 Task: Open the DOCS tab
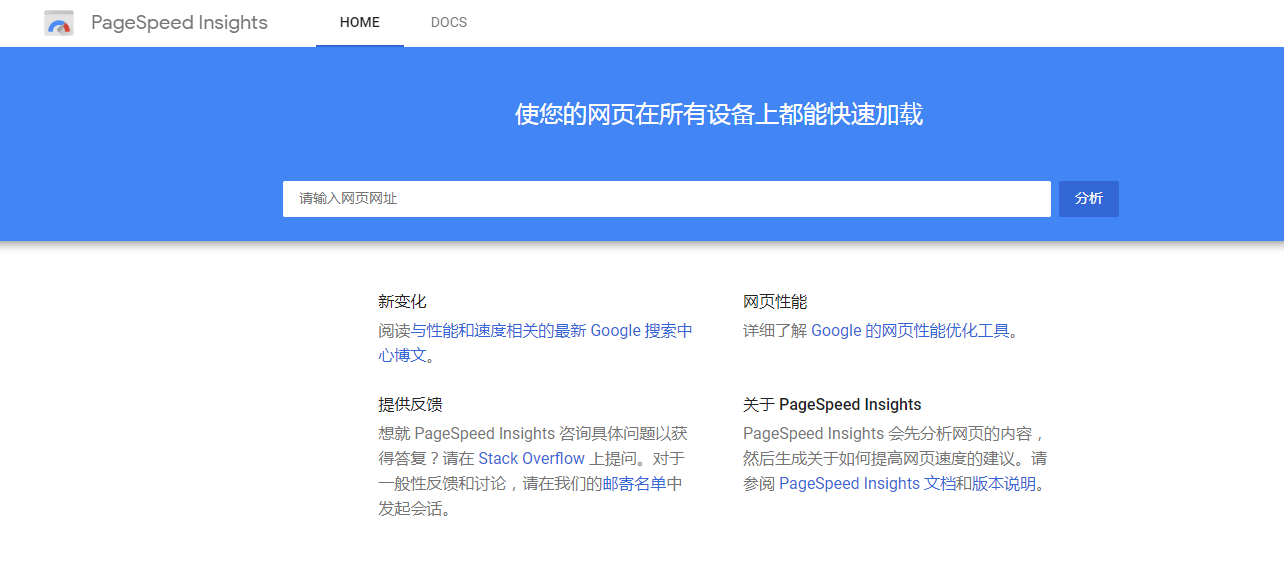(x=449, y=23)
